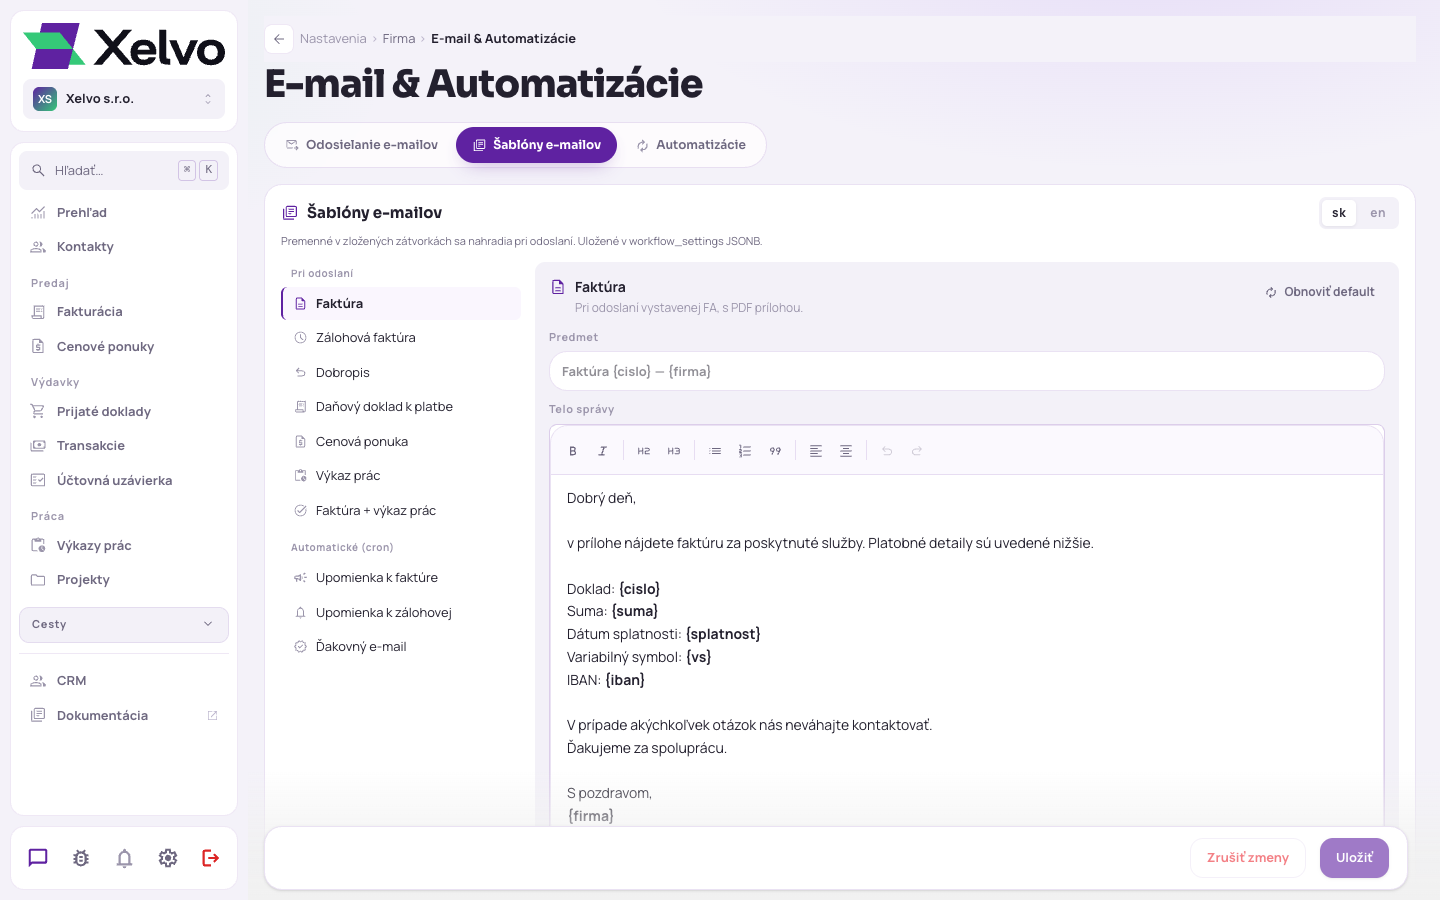Go back using breadcrumb arrow

point(279,39)
